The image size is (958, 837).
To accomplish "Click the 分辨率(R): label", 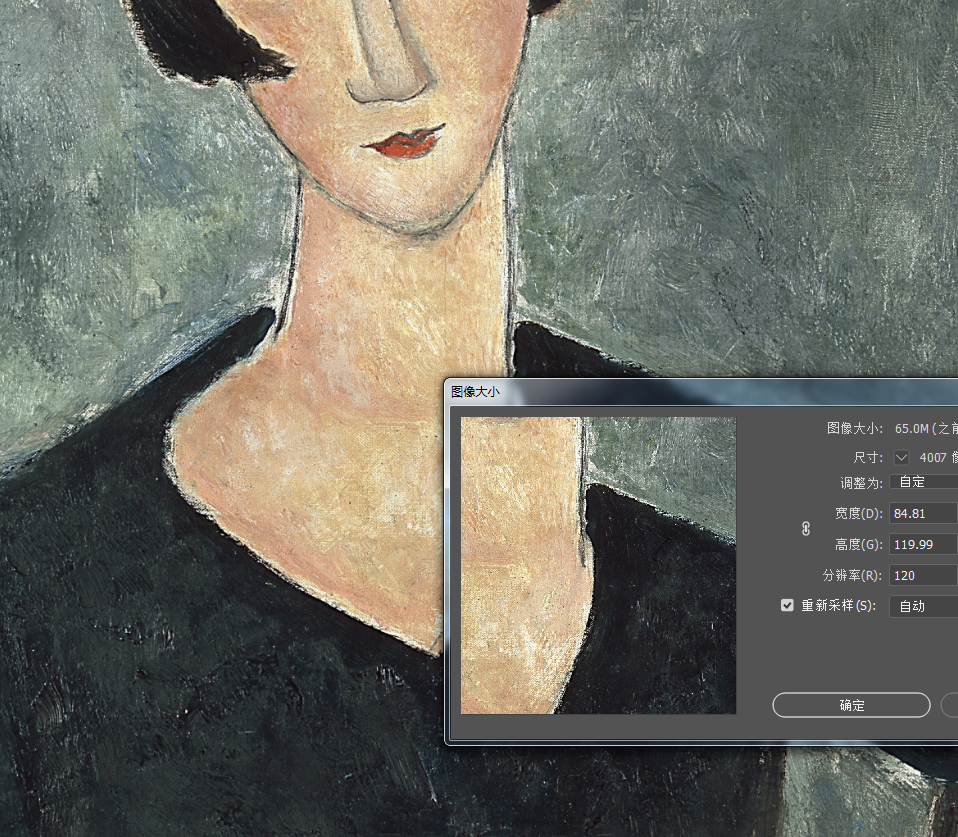I will 852,576.
